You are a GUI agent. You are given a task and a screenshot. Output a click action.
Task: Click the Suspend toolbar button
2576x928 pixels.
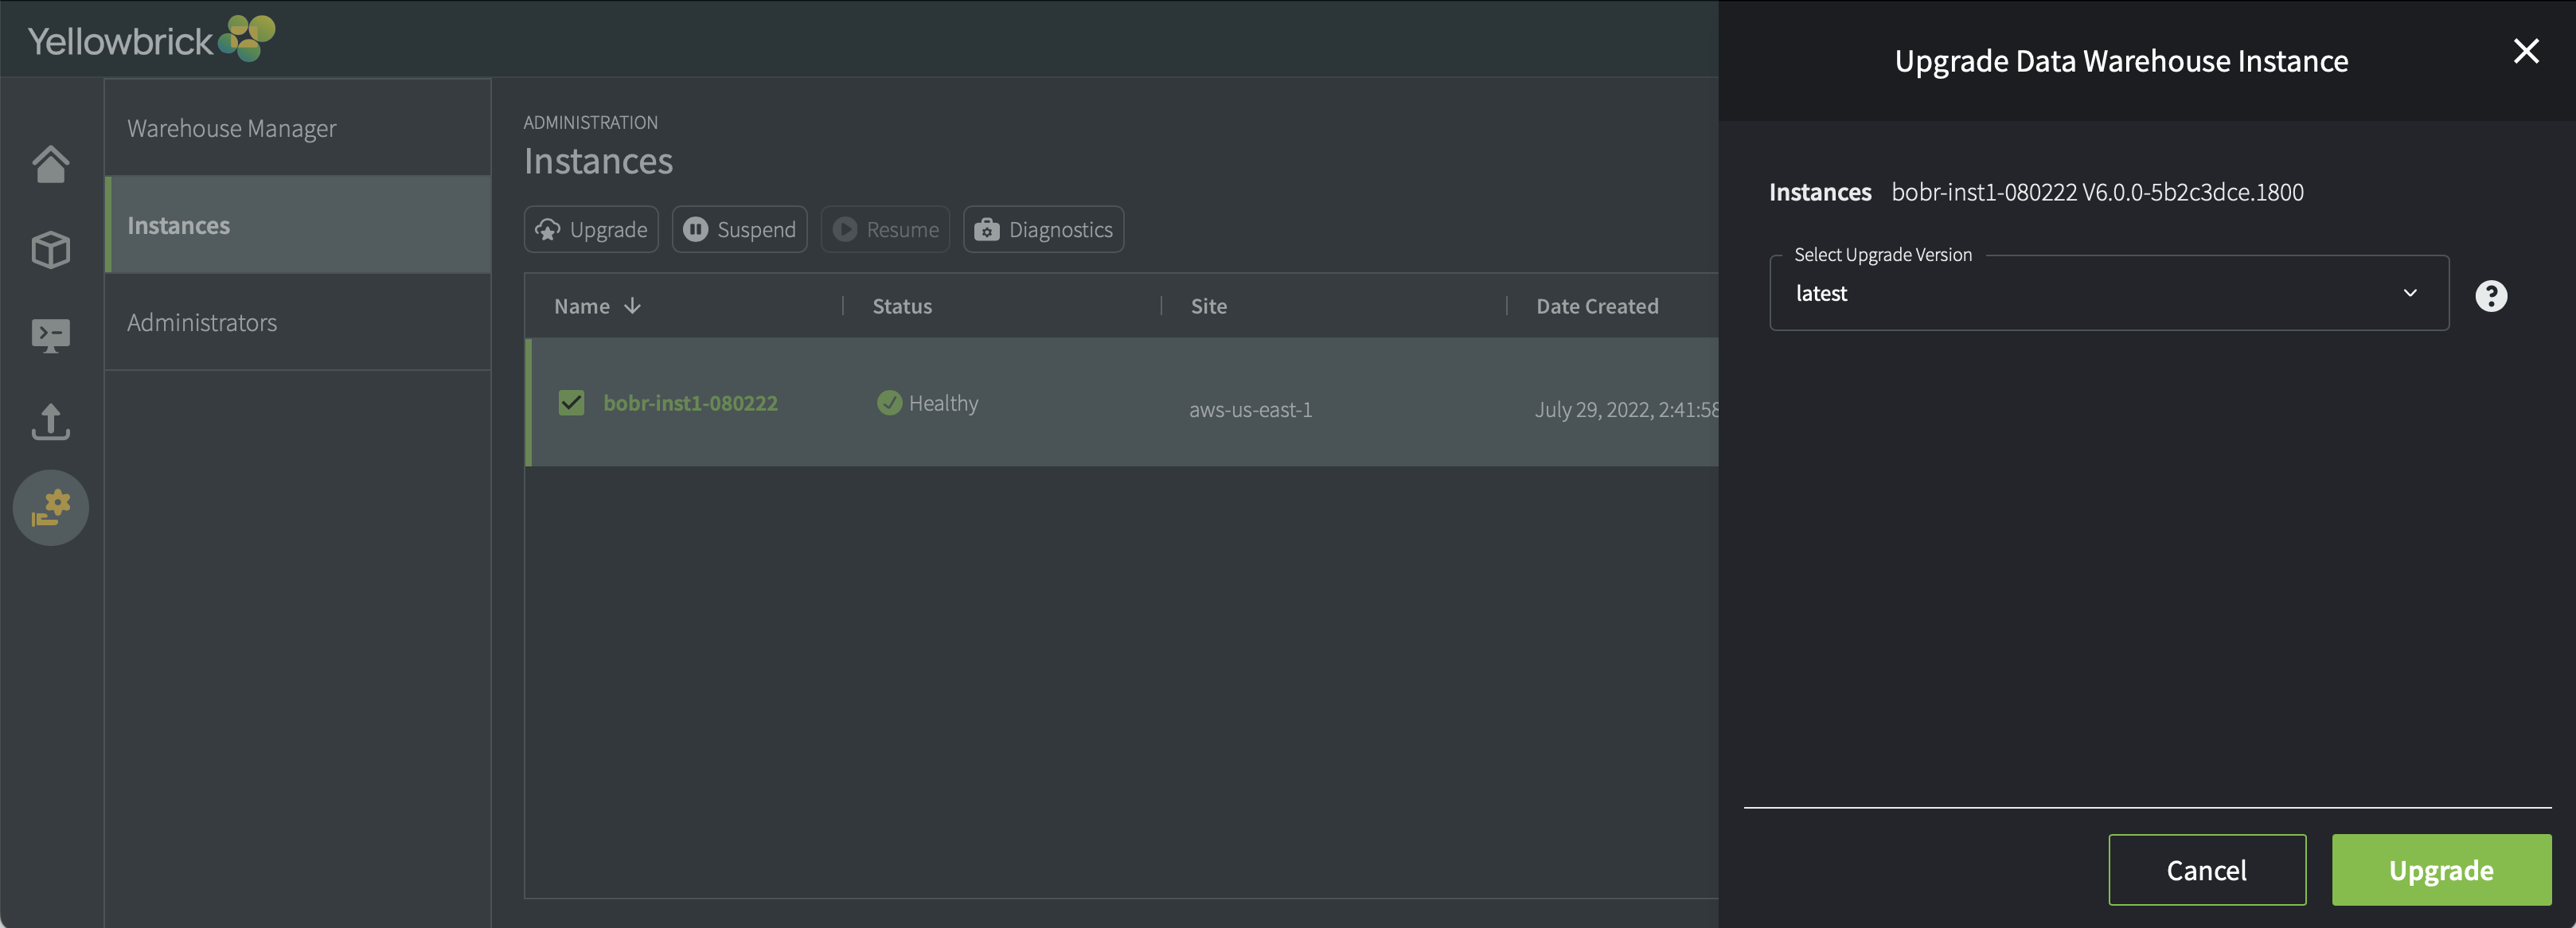click(x=740, y=230)
